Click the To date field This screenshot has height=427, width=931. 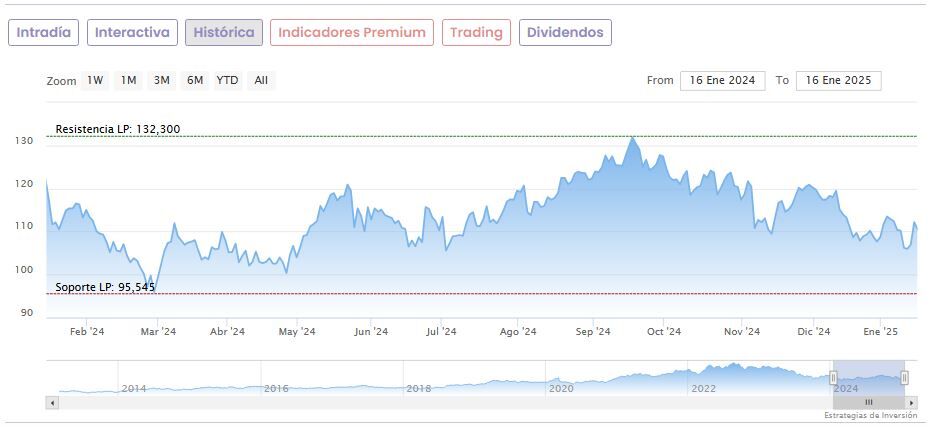(x=838, y=80)
